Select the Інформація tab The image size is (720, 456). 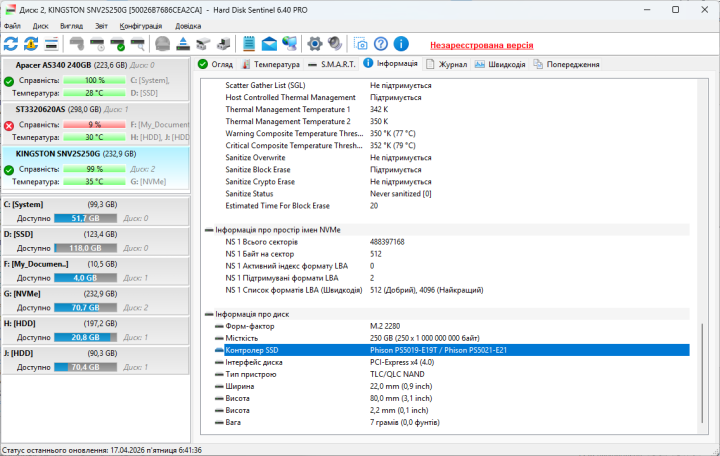[390, 63]
